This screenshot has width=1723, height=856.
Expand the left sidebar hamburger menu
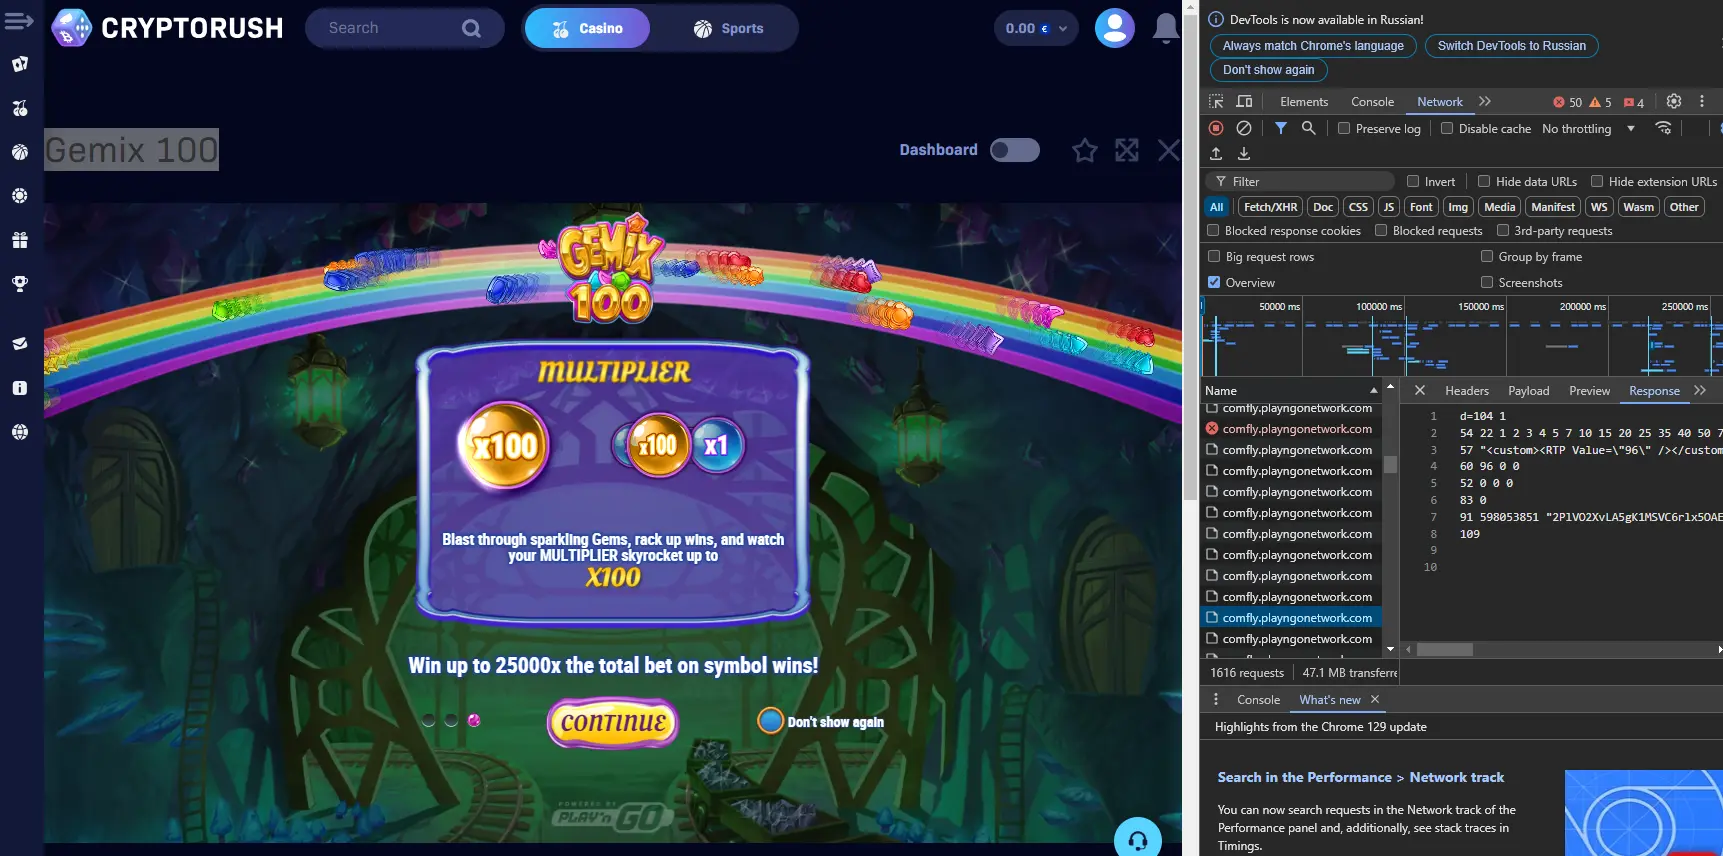[19, 20]
